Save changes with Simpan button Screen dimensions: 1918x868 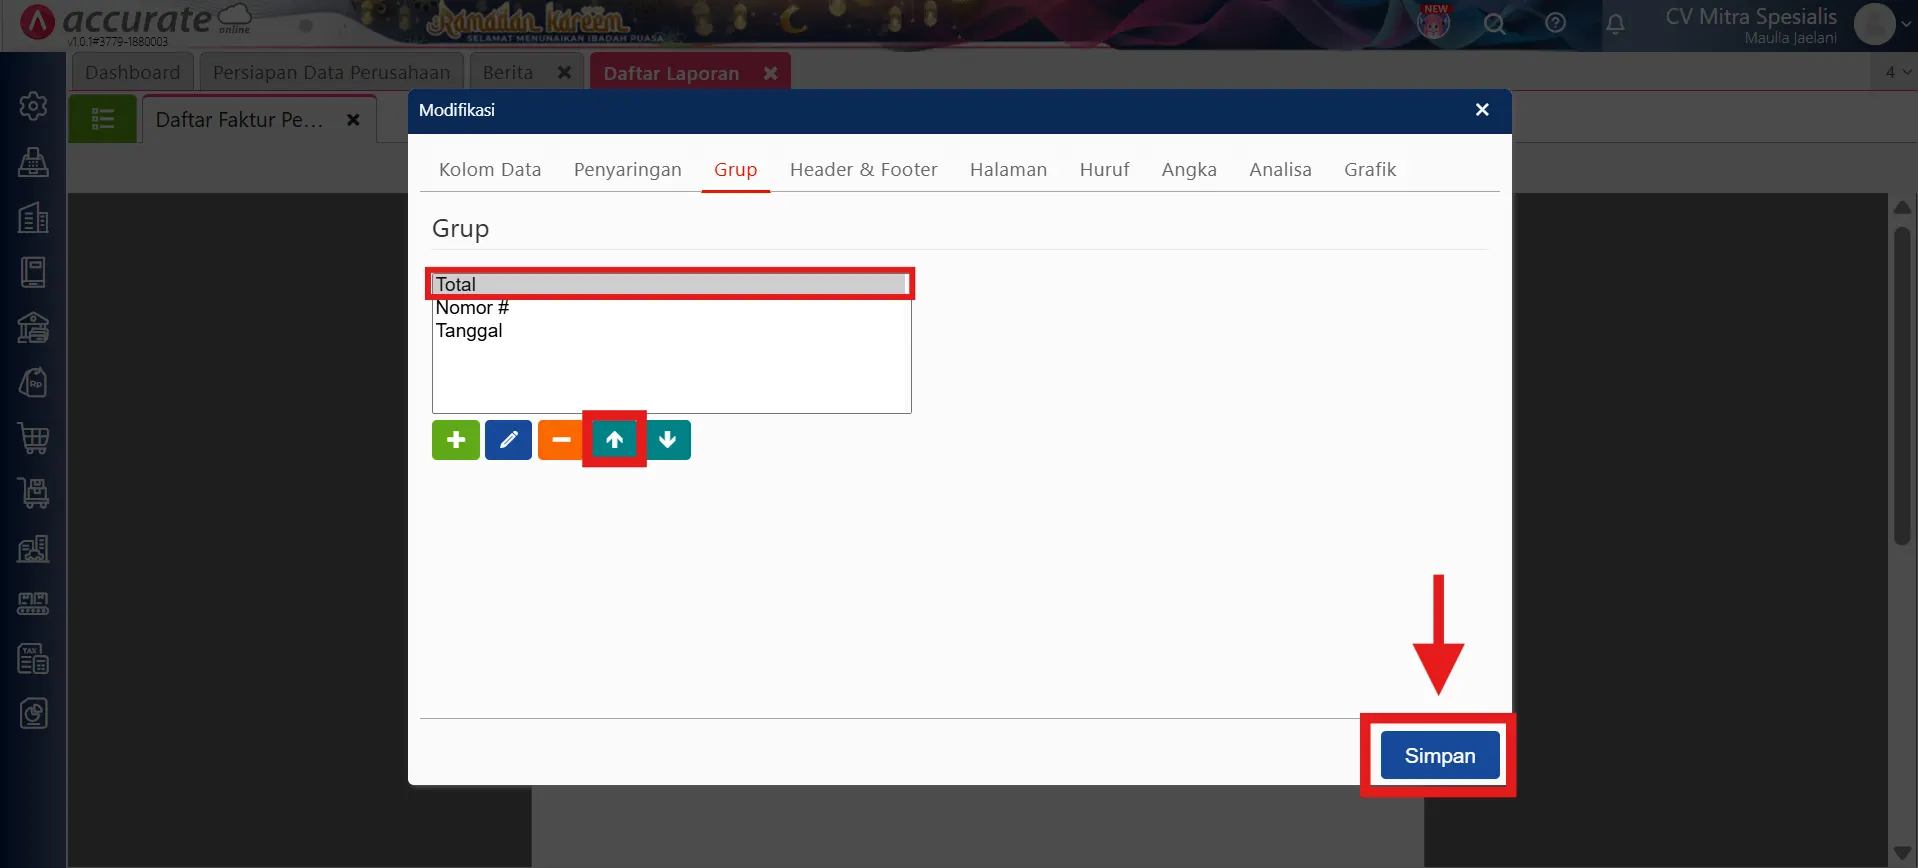[1439, 756]
